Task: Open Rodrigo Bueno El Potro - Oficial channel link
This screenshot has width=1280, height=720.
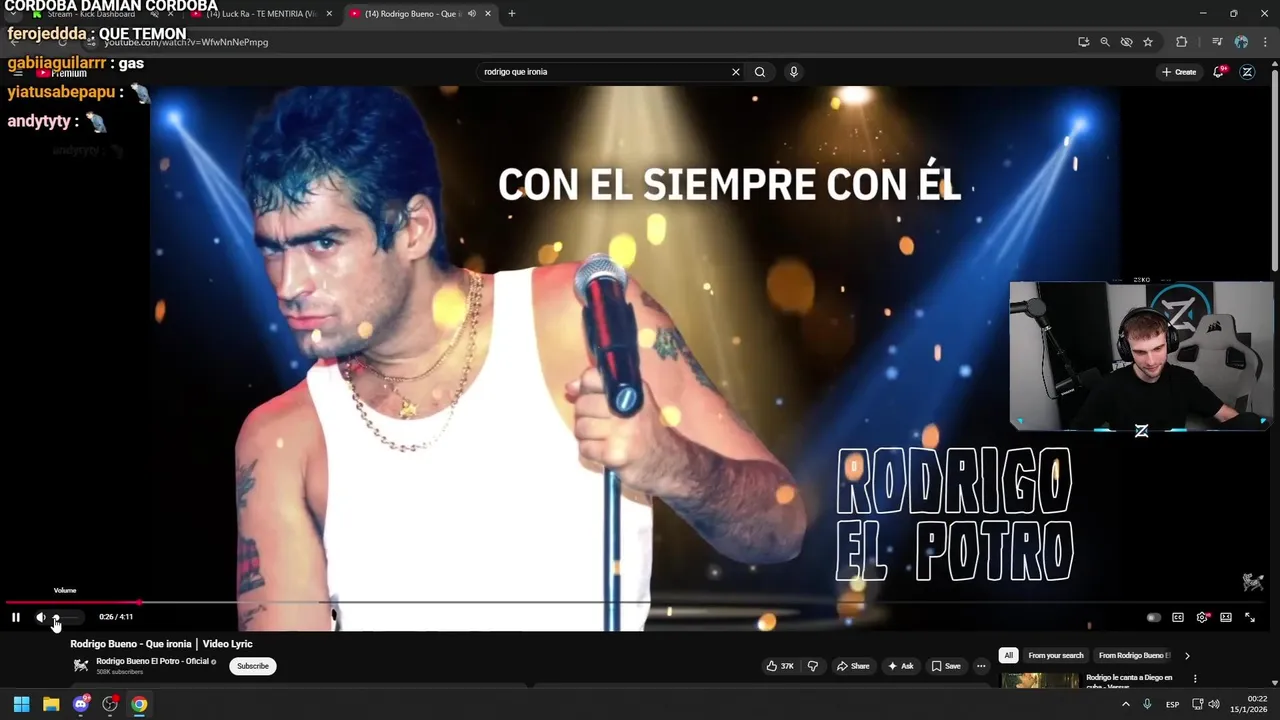Action: pos(152,661)
